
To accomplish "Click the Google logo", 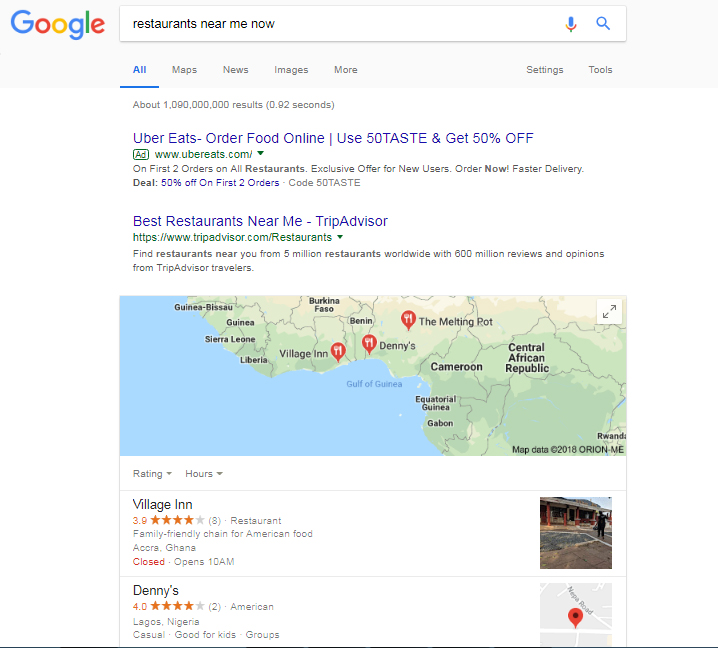I will 58,25.
